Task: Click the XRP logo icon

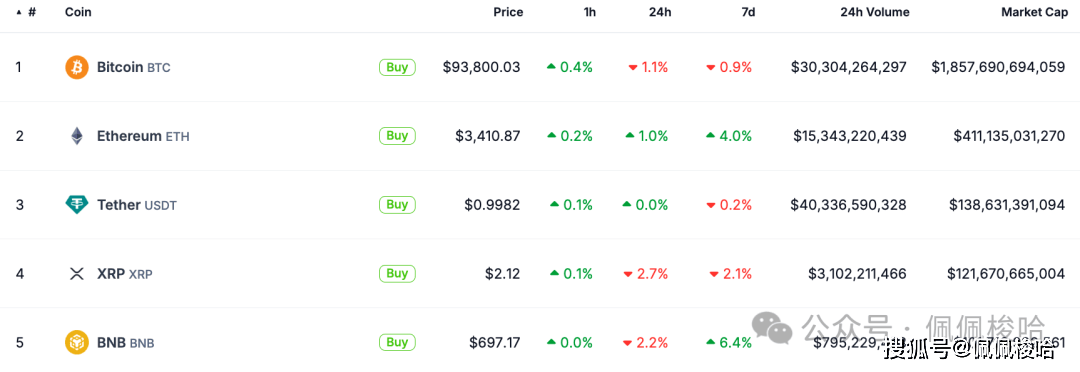Action: point(77,273)
